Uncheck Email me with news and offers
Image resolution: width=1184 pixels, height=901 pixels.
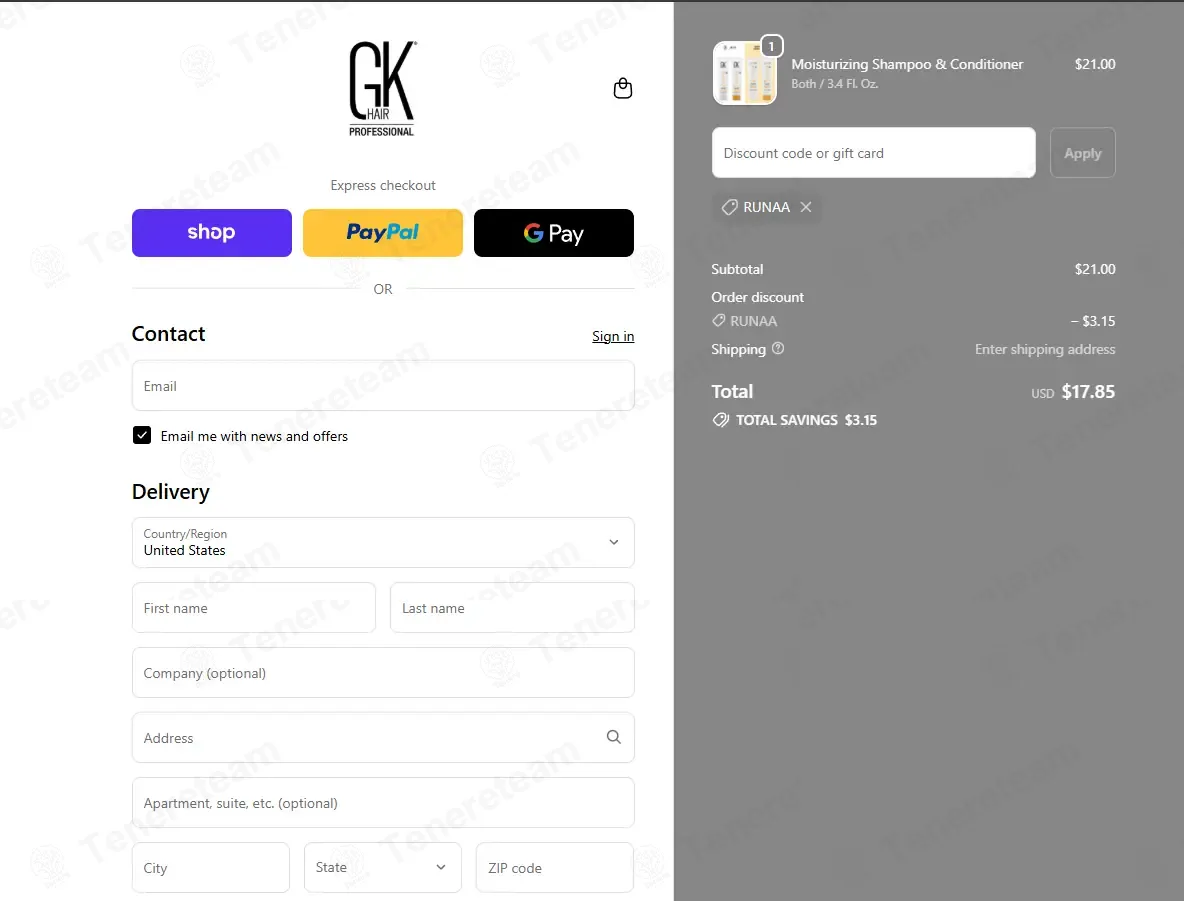tap(142, 435)
